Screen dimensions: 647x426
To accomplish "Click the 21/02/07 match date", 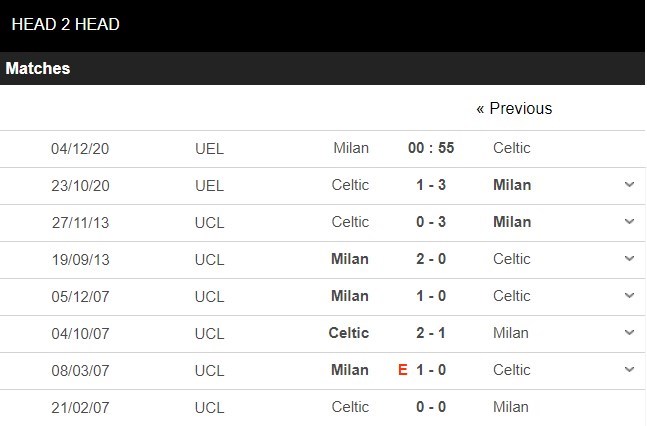I will pos(80,407).
